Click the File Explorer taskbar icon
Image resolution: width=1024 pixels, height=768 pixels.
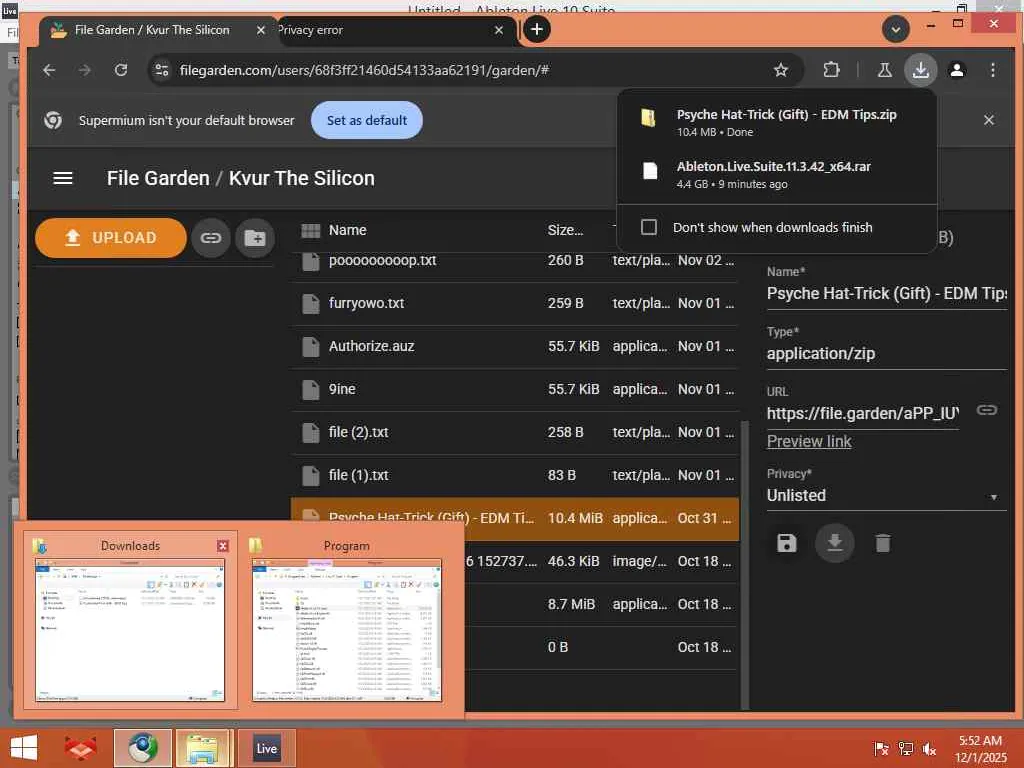point(203,748)
